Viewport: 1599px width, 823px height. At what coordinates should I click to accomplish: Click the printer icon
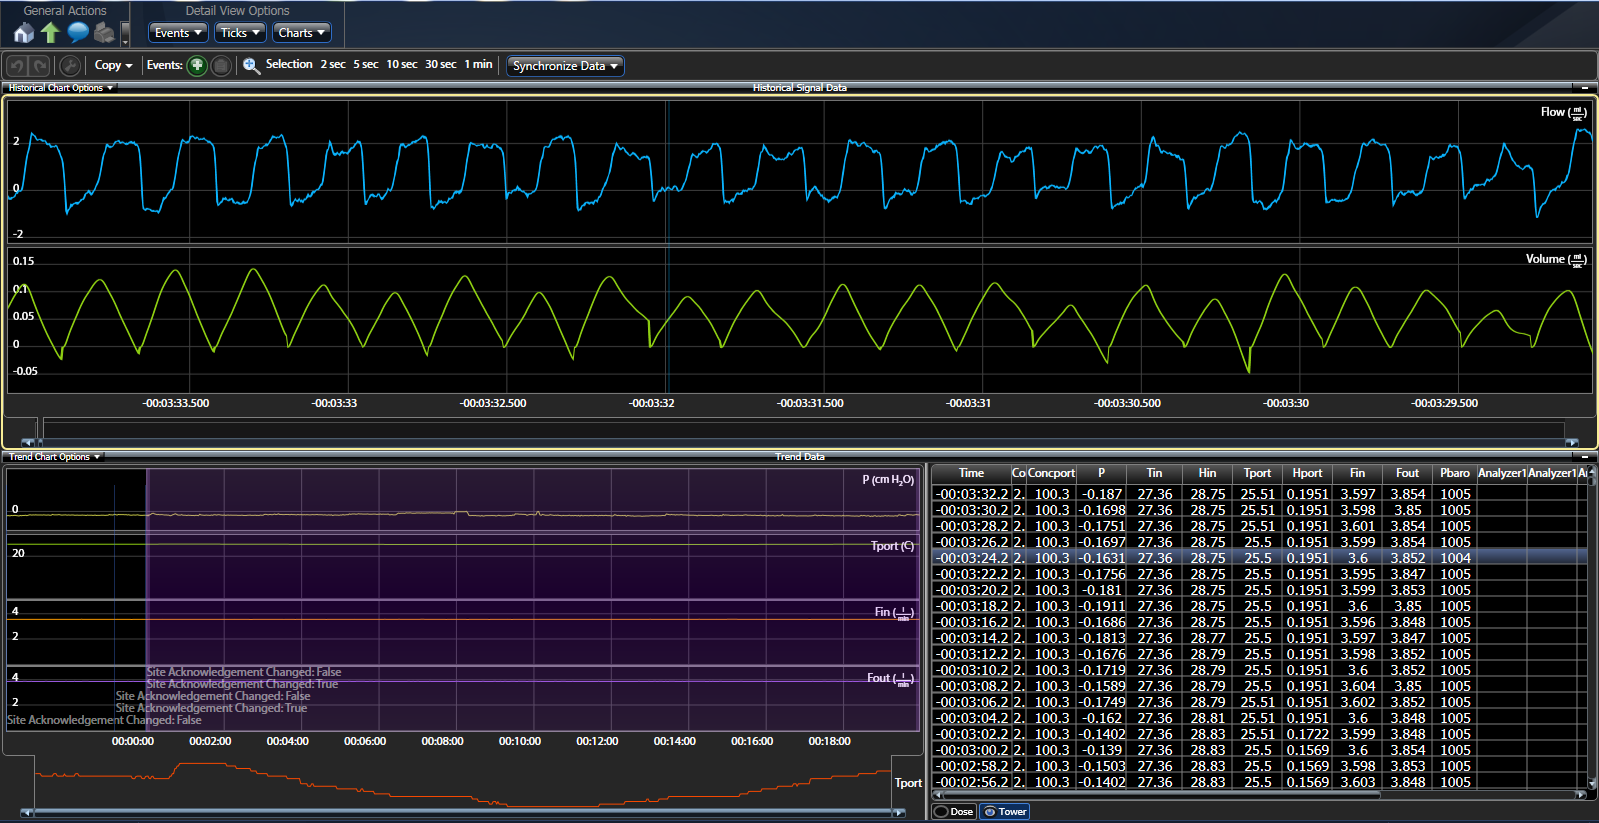tap(104, 33)
